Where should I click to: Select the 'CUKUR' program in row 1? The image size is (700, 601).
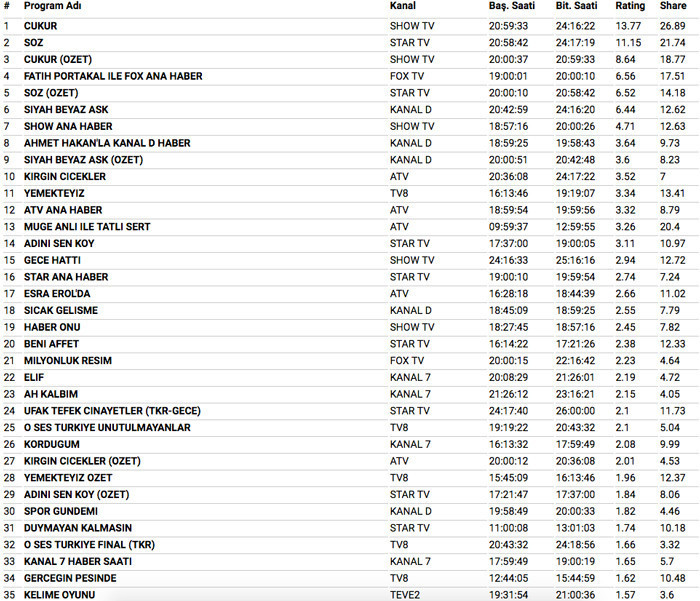click(x=41, y=26)
